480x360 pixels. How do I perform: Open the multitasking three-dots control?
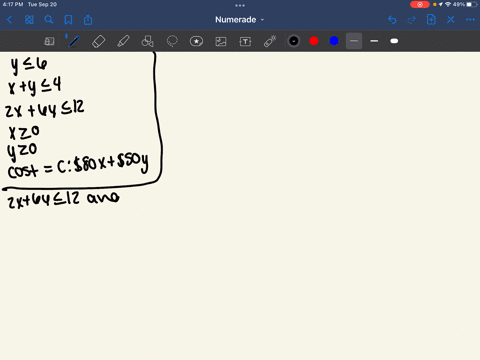(x=240, y=5)
